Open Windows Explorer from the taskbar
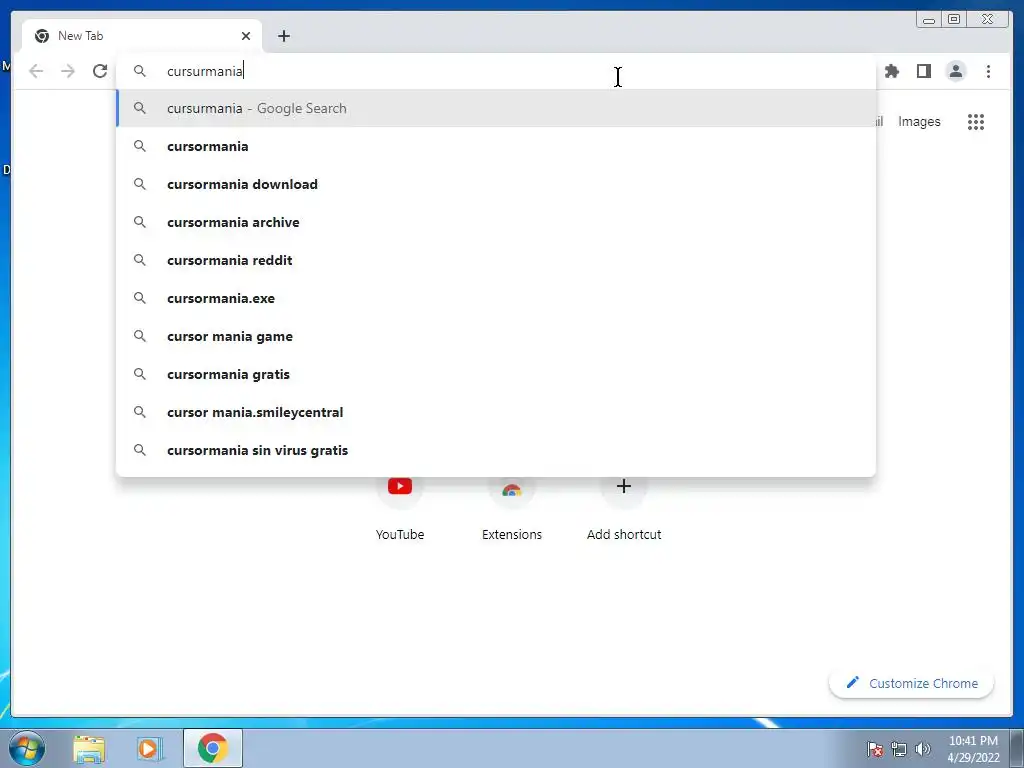Viewport: 1024px width, 768px height. [89, 748]
